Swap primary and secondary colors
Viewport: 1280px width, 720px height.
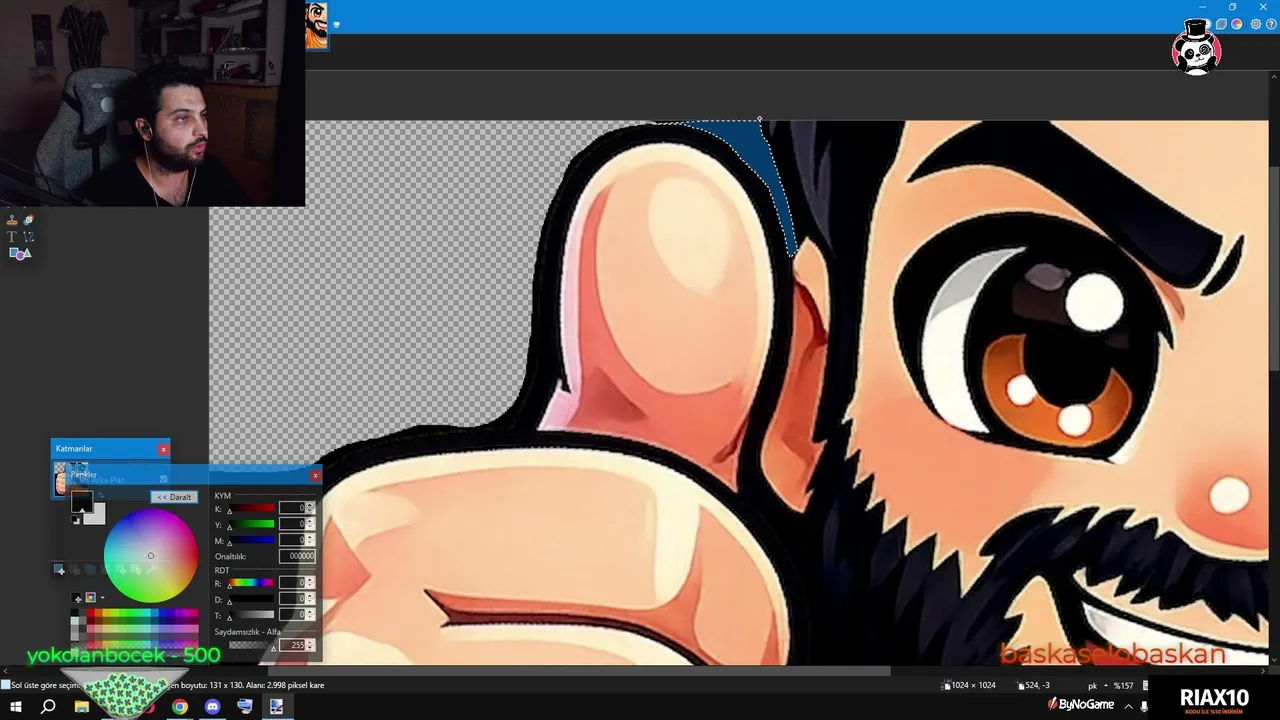[x=101, y=495]
